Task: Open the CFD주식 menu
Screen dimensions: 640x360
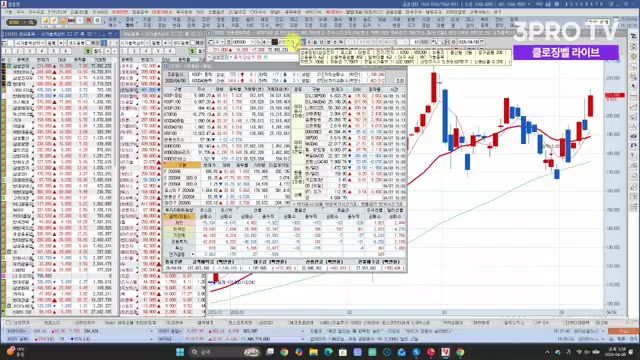Action: (258, 12)
